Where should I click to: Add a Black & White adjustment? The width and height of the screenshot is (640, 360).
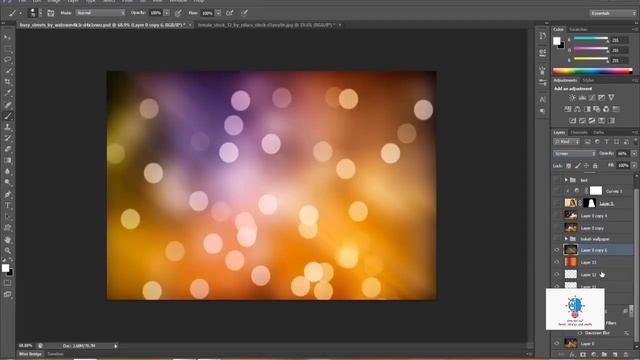pyautogui.click(x=587, y=109)
